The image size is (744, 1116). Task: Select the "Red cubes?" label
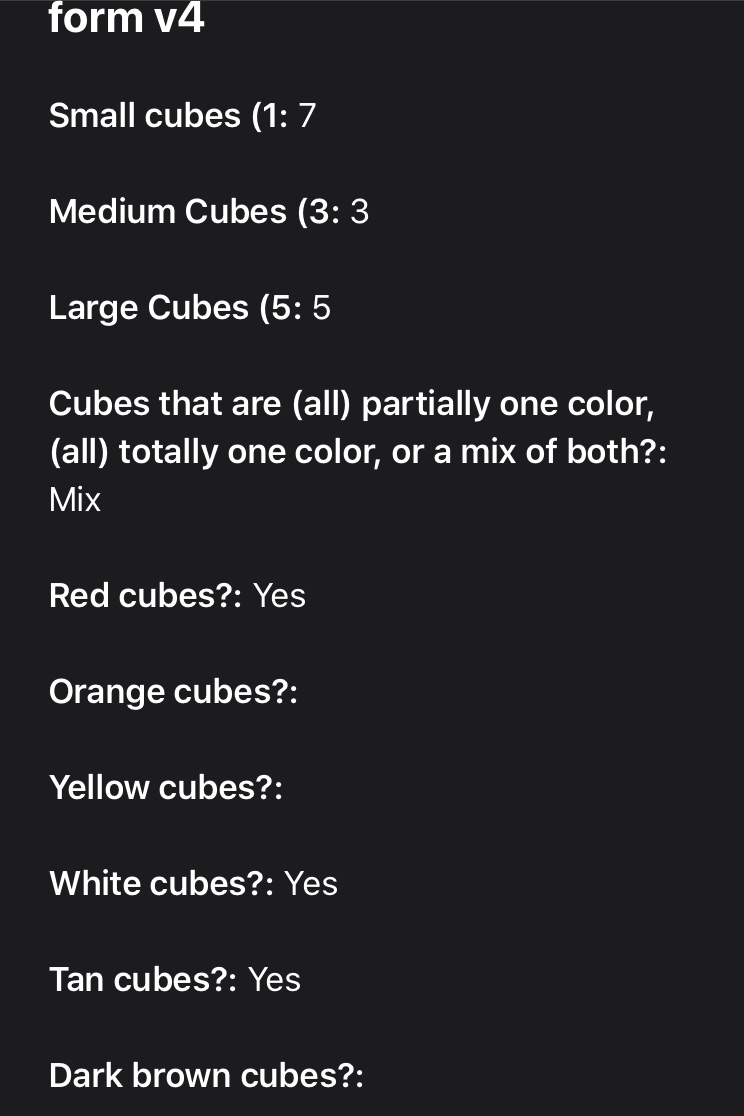(x=145, y=596)
